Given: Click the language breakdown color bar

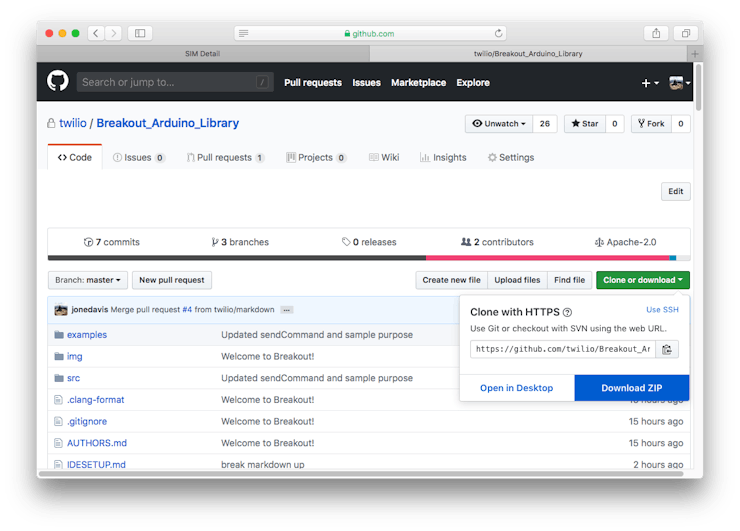Looking at the screenshot, I should coord(369,258).
